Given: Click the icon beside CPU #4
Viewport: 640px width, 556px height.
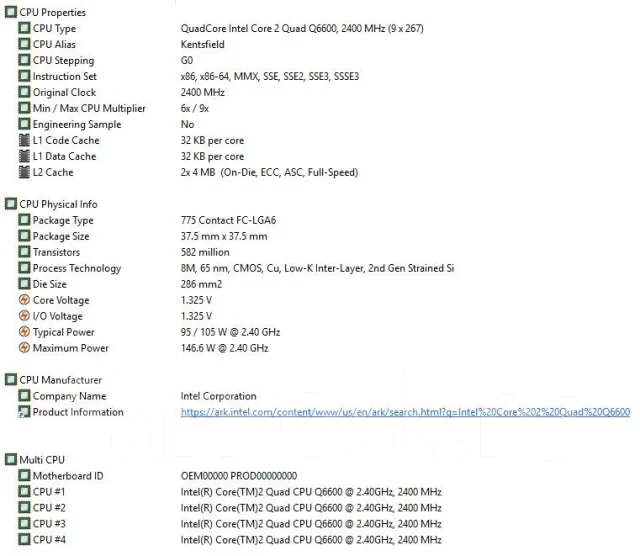Looking at the screenshot, I should click(x=24, y=540).
